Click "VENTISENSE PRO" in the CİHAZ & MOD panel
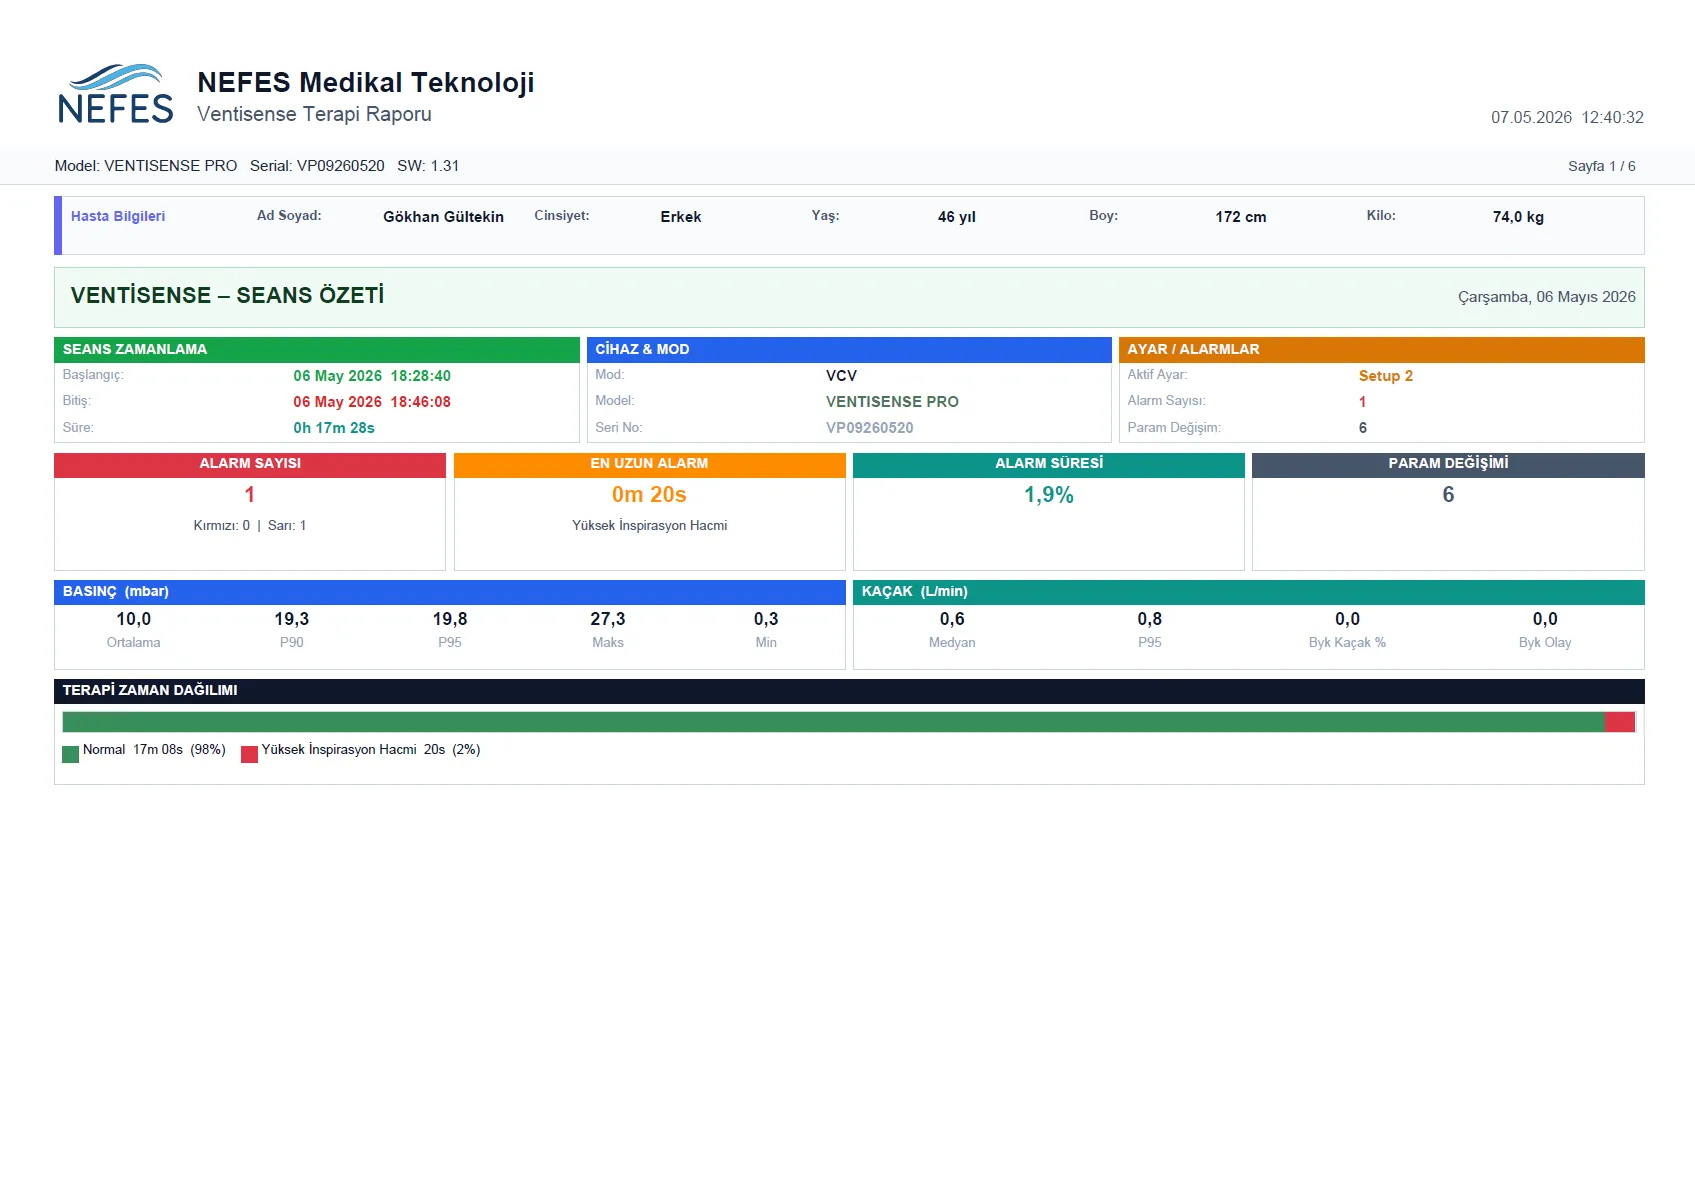1695x1195 pixels. (x=892, y=402)
